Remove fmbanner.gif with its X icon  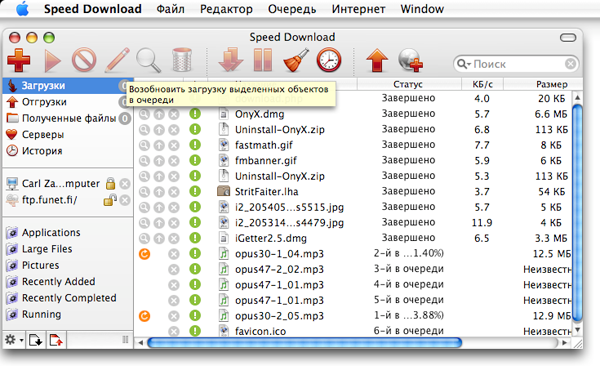tap(174, 161)
